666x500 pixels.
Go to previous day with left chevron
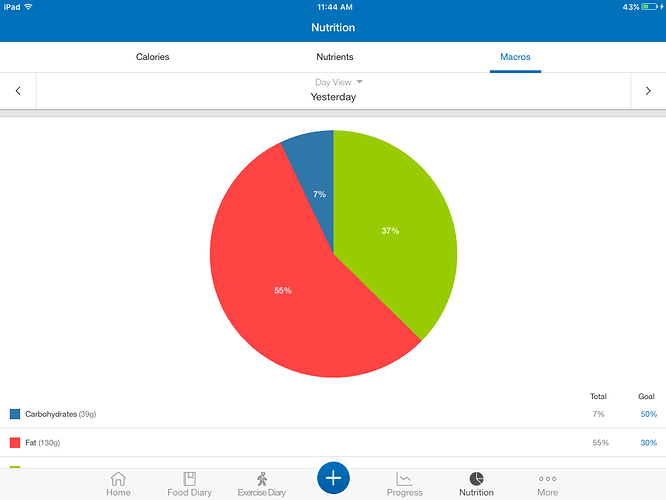click(18, 90)
